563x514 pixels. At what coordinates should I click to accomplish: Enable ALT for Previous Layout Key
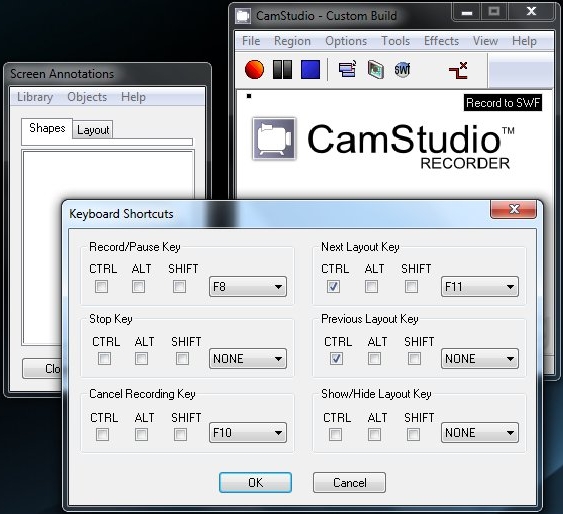click(374, 358)
